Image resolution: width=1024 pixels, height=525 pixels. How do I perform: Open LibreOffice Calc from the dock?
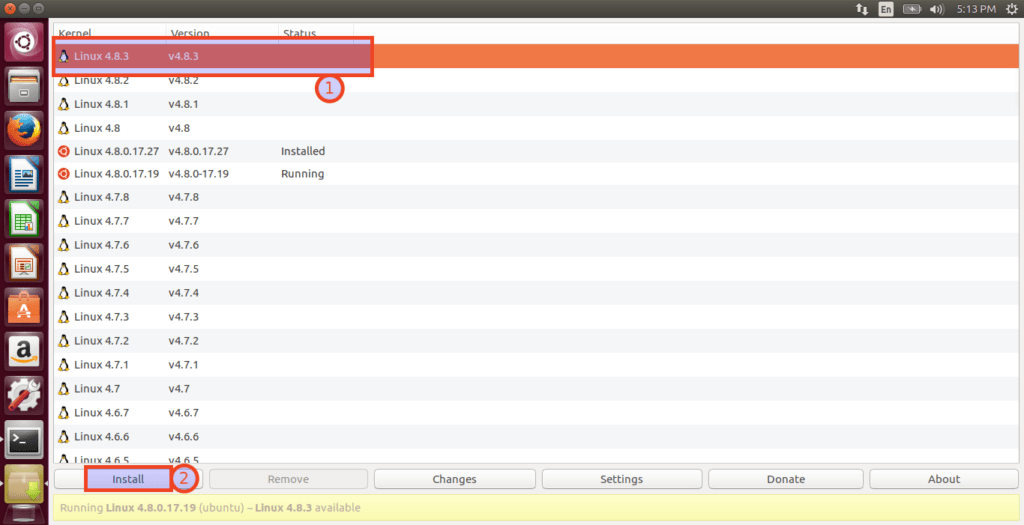click(24, 218)
